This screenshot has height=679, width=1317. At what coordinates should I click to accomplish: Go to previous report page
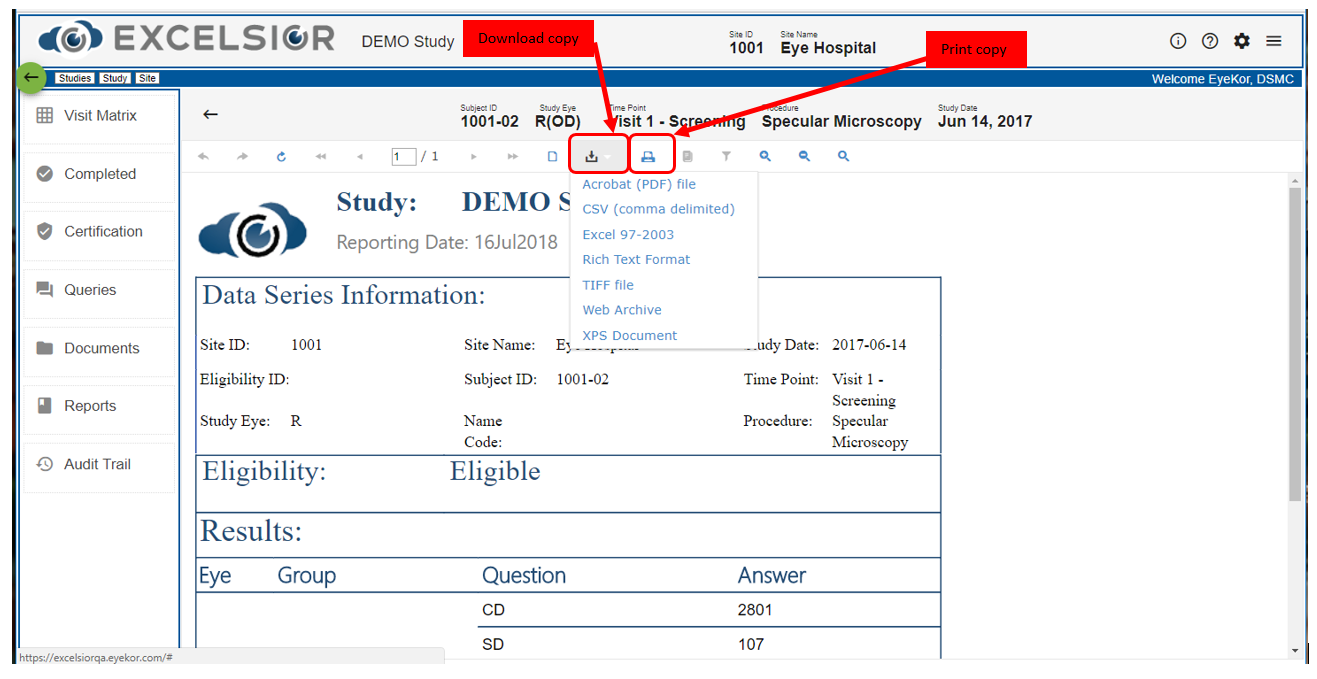(x=360, y=156)
